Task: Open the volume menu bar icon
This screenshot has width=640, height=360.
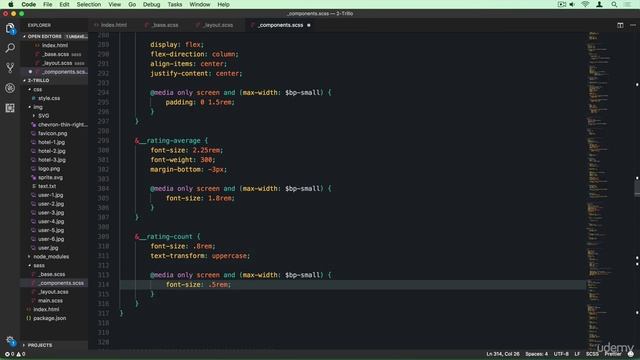Action: coord(572,4)
